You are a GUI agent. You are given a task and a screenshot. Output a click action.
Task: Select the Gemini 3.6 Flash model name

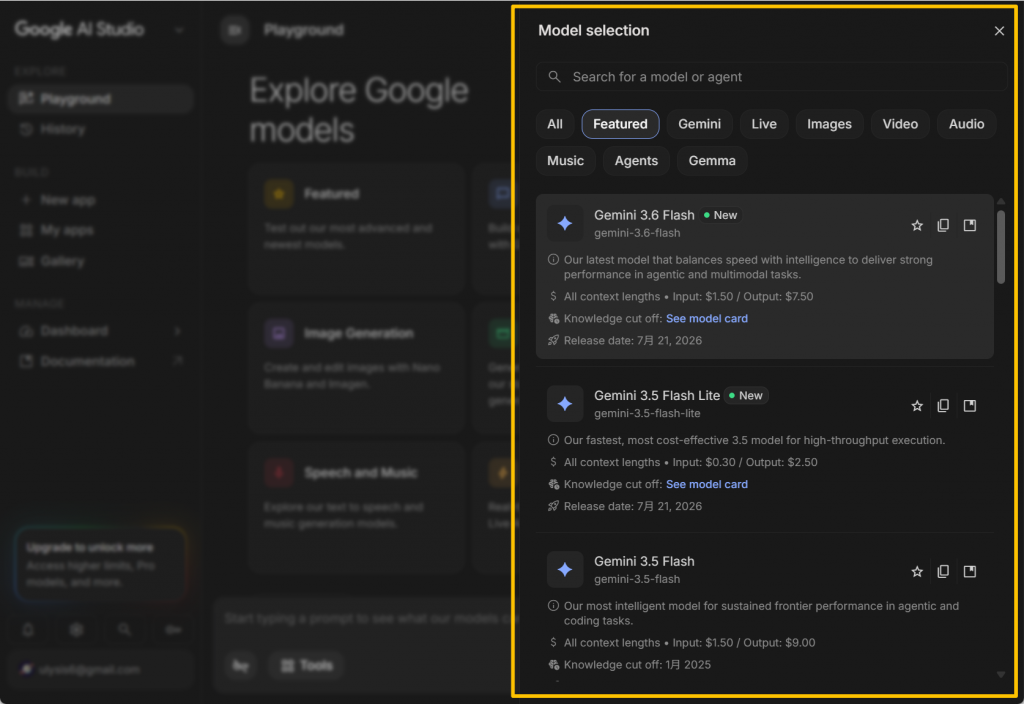pos(644,215)
